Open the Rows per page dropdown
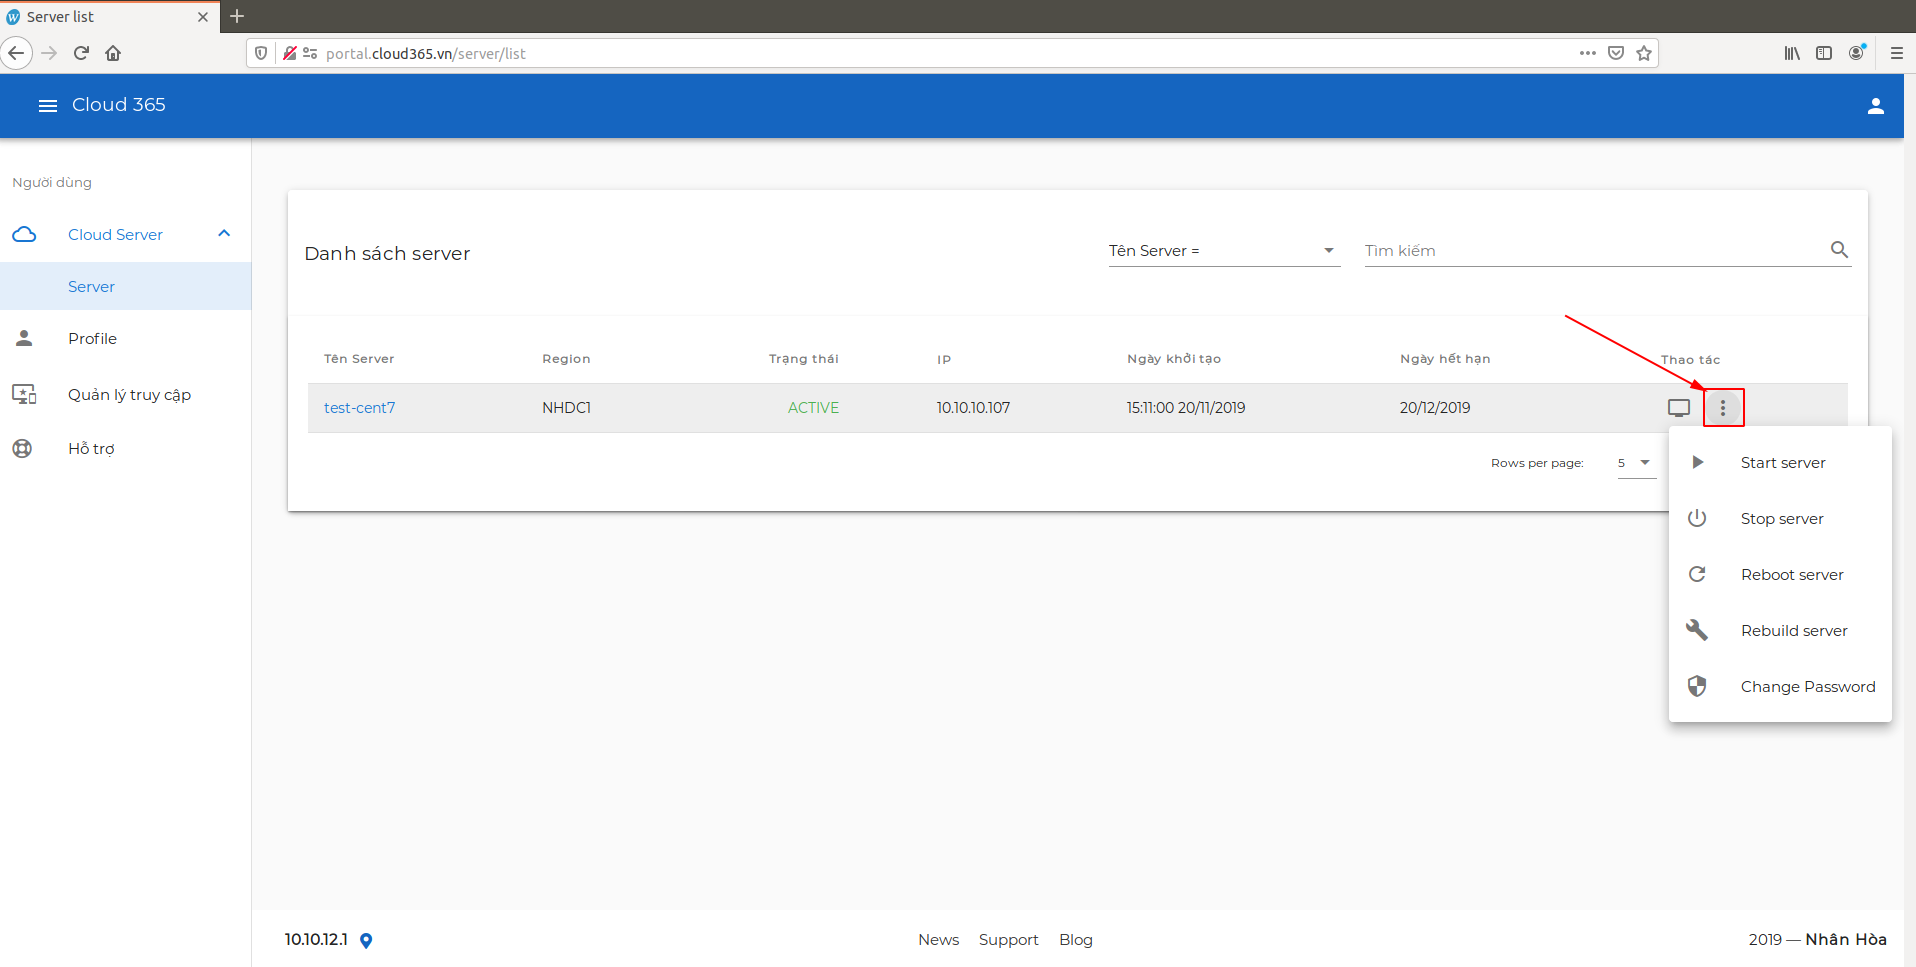 pos(1636,463)
